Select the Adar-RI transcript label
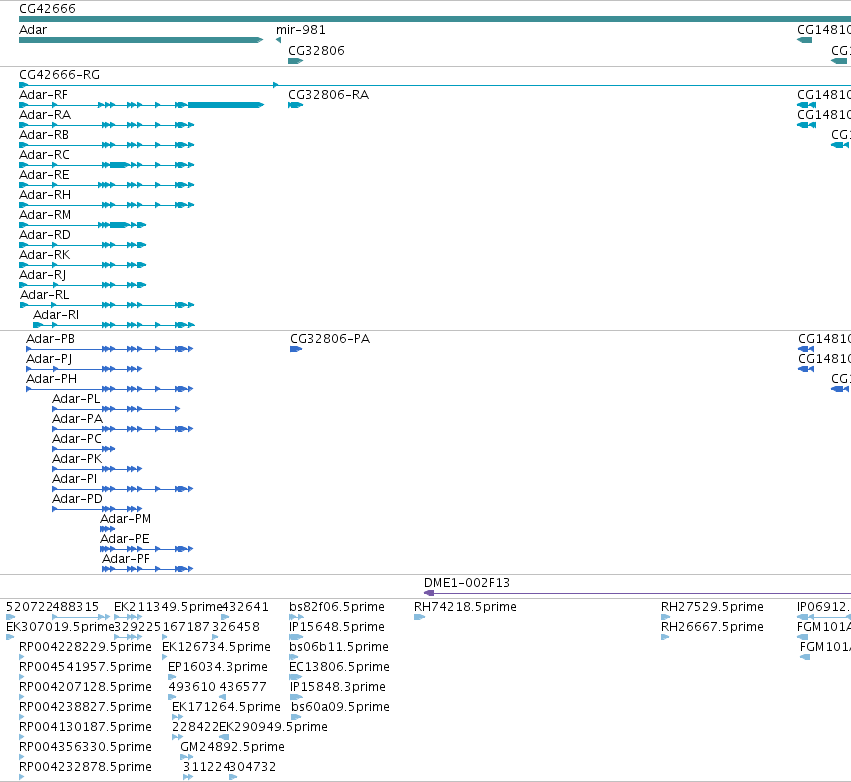 [56, 315]
